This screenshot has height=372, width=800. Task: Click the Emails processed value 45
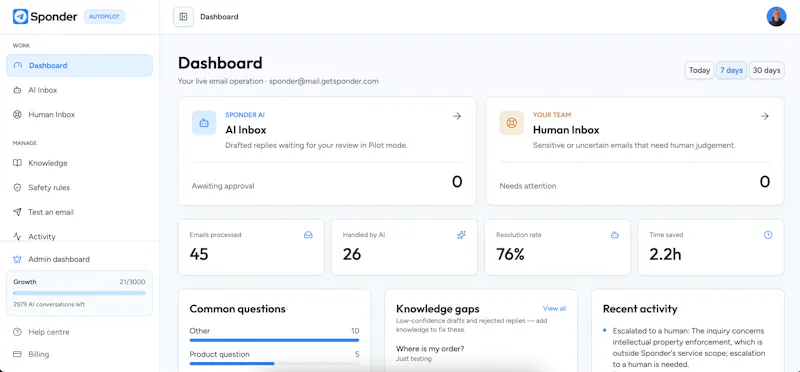click(199, 254)
